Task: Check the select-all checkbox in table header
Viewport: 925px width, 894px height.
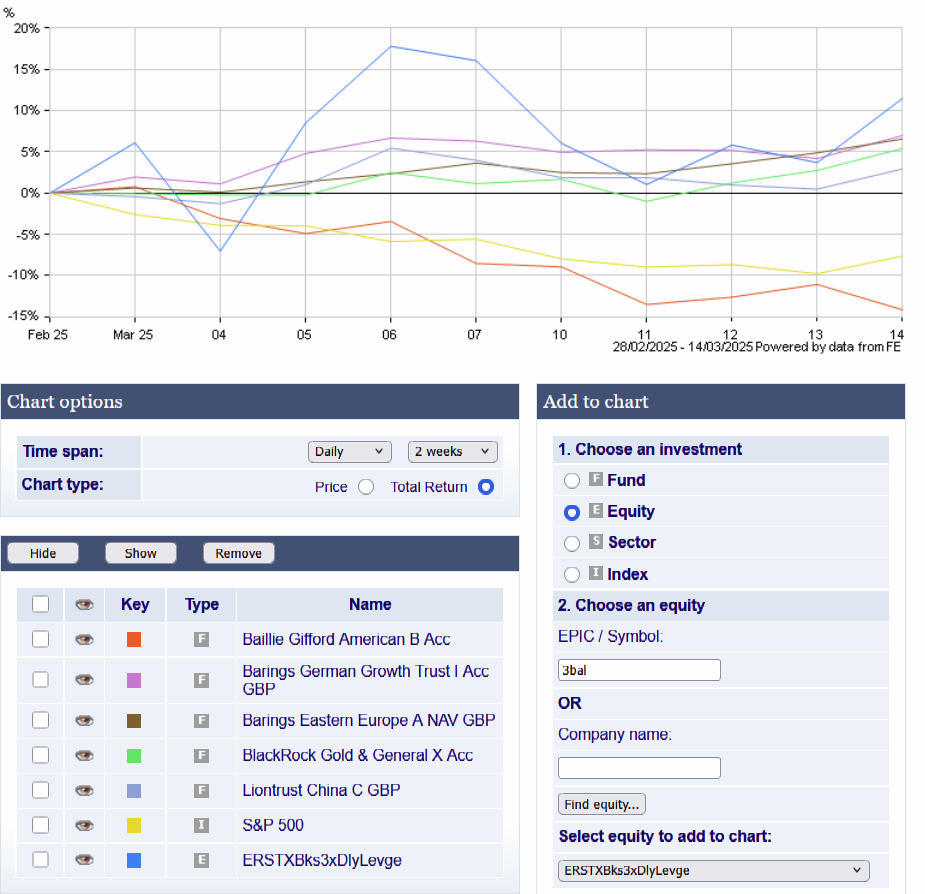Action: click(41, 604)
